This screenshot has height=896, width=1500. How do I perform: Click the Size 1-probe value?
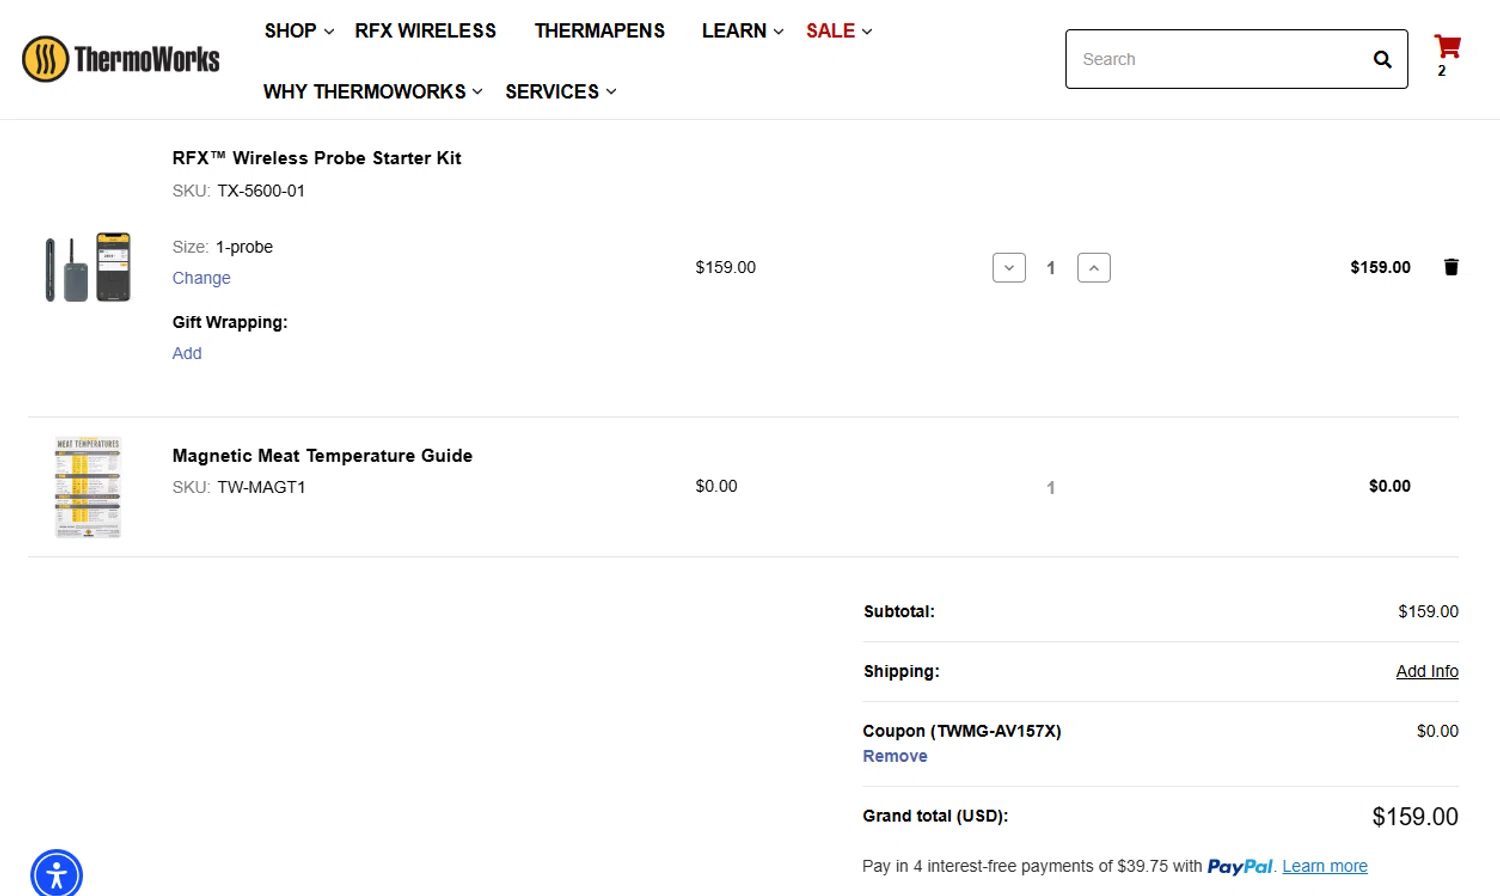click(x=244, y=247)
